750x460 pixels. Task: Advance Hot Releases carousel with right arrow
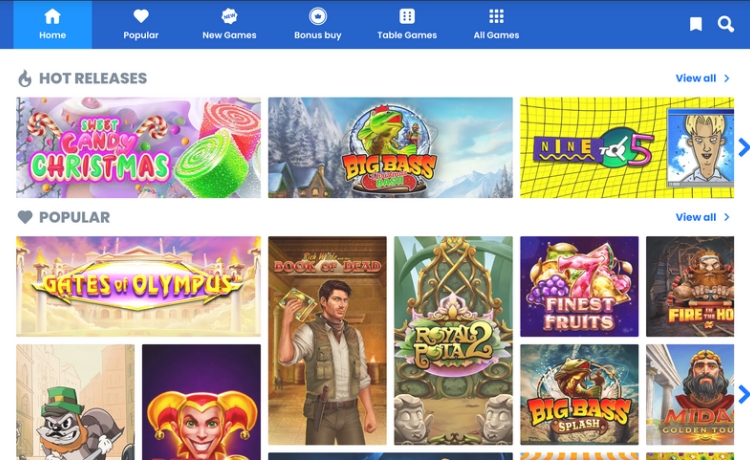click(744, 147)
